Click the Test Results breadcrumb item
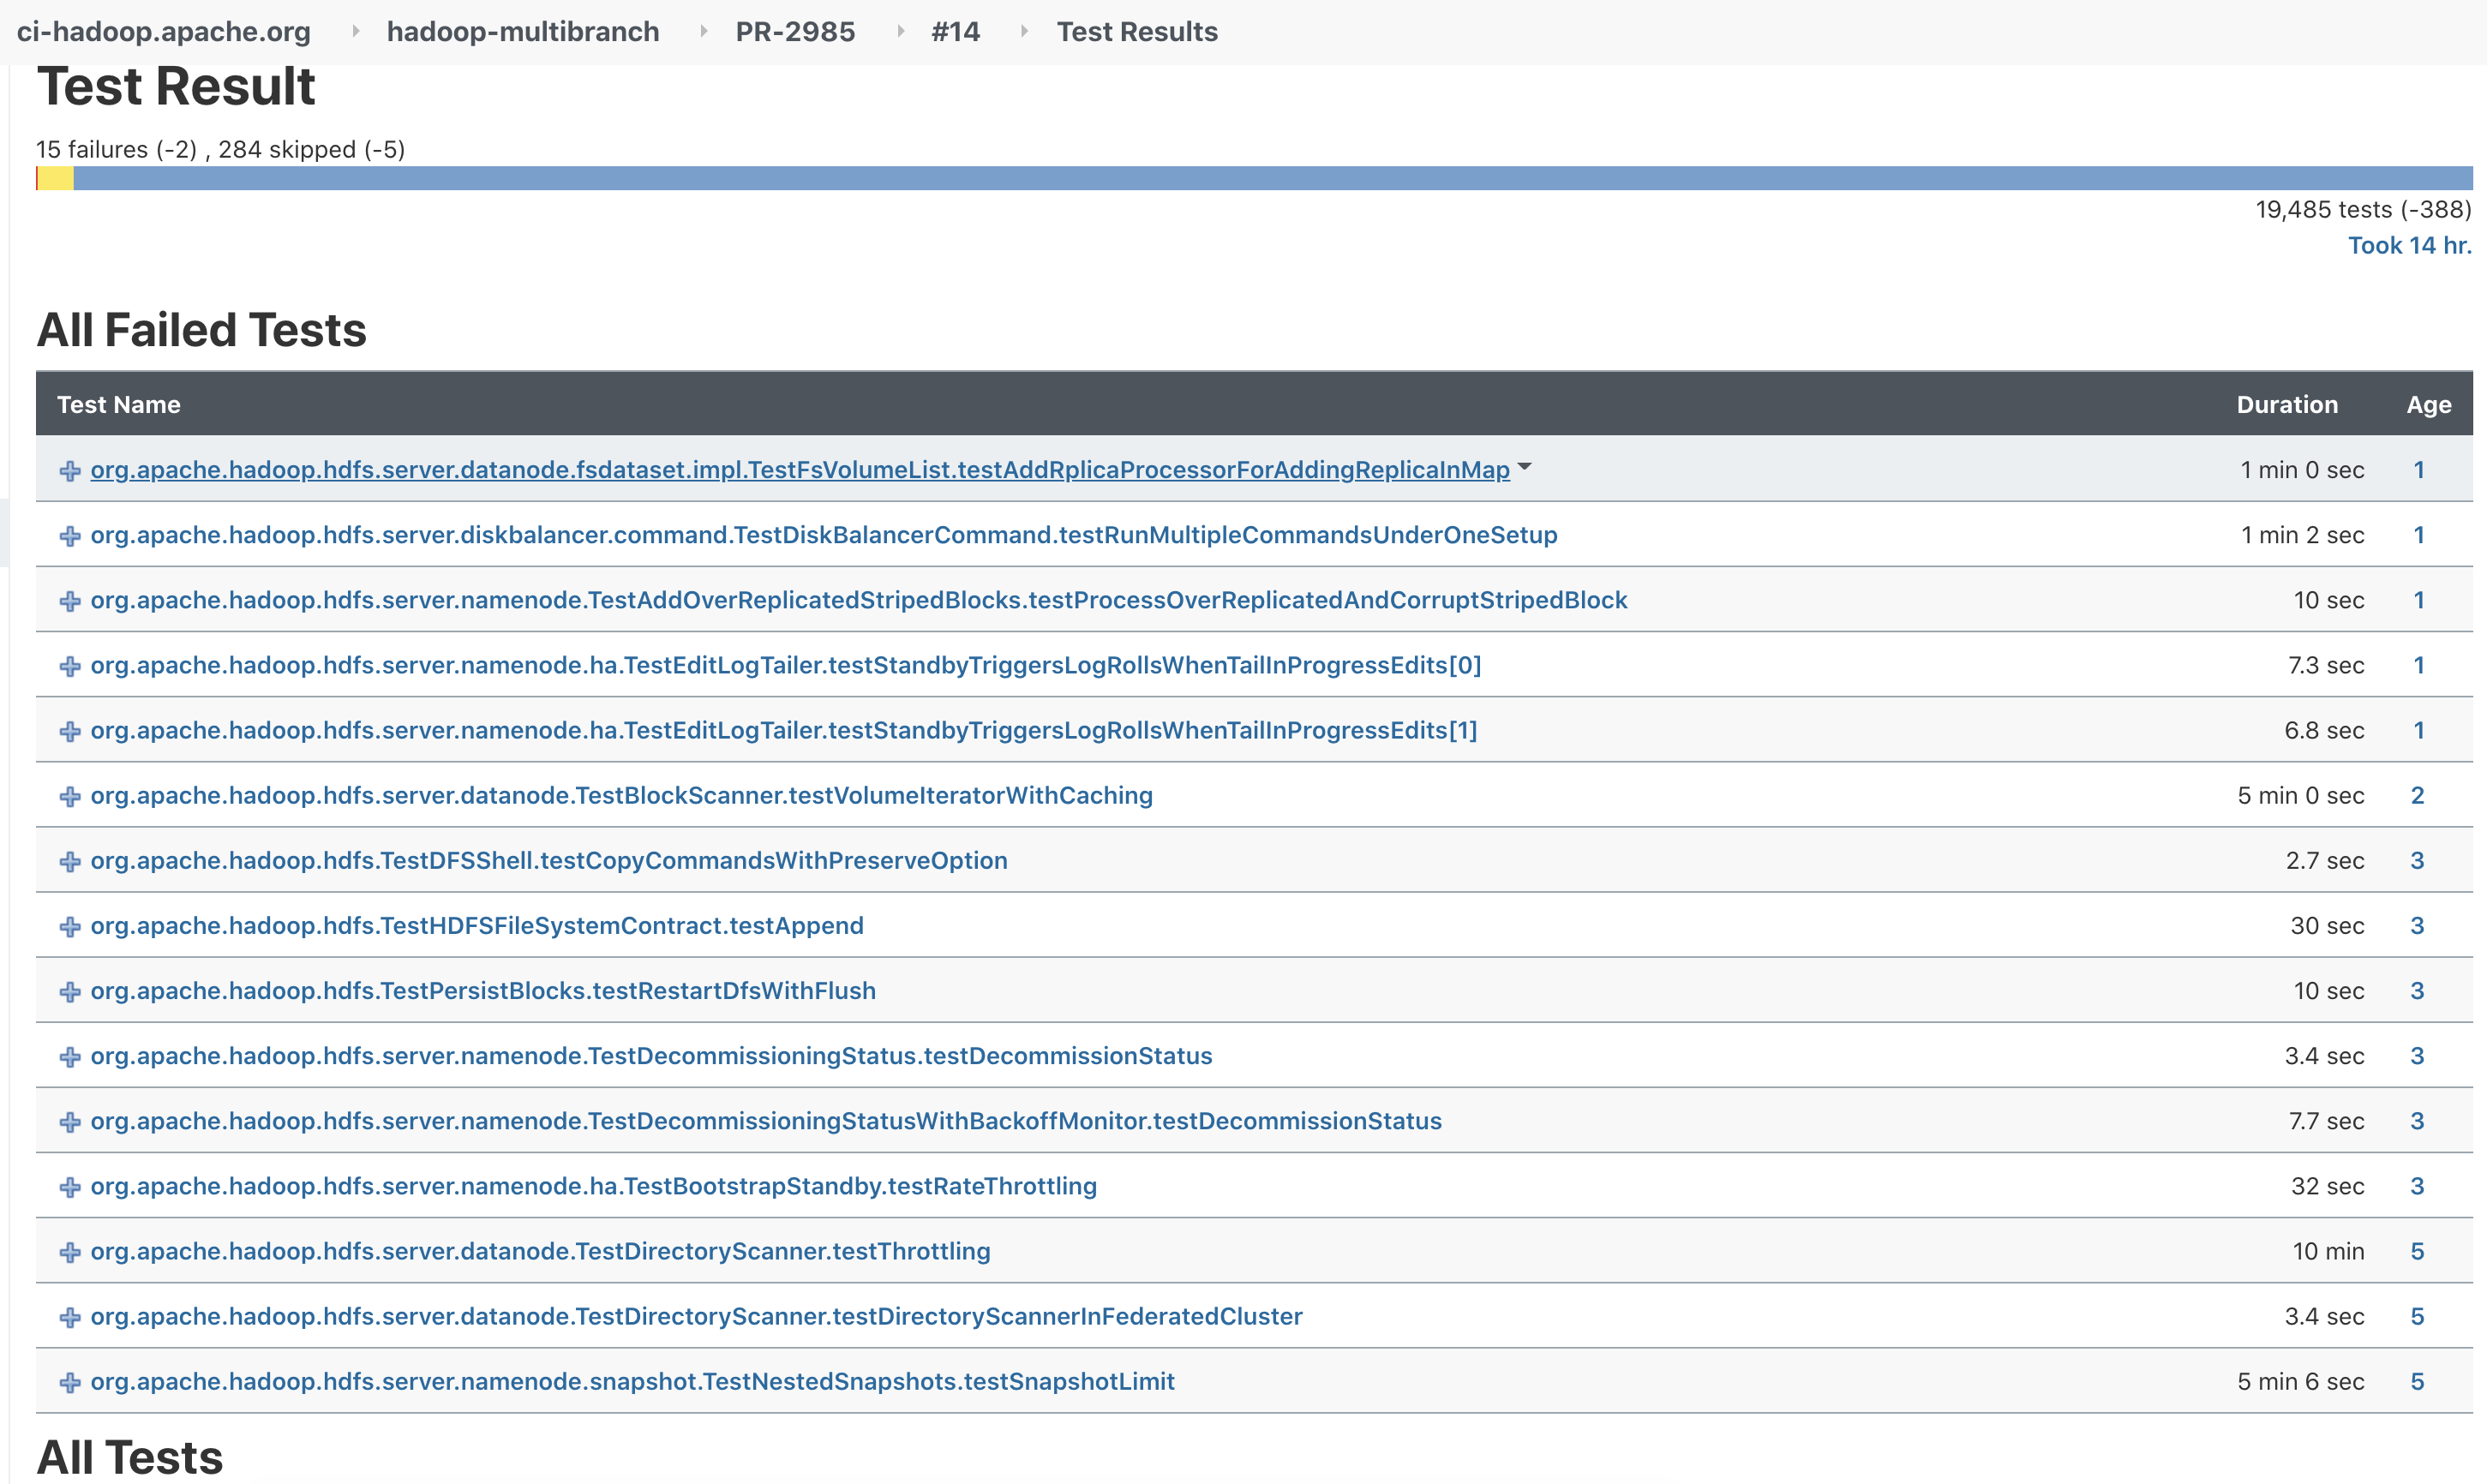 point(1136,32)
